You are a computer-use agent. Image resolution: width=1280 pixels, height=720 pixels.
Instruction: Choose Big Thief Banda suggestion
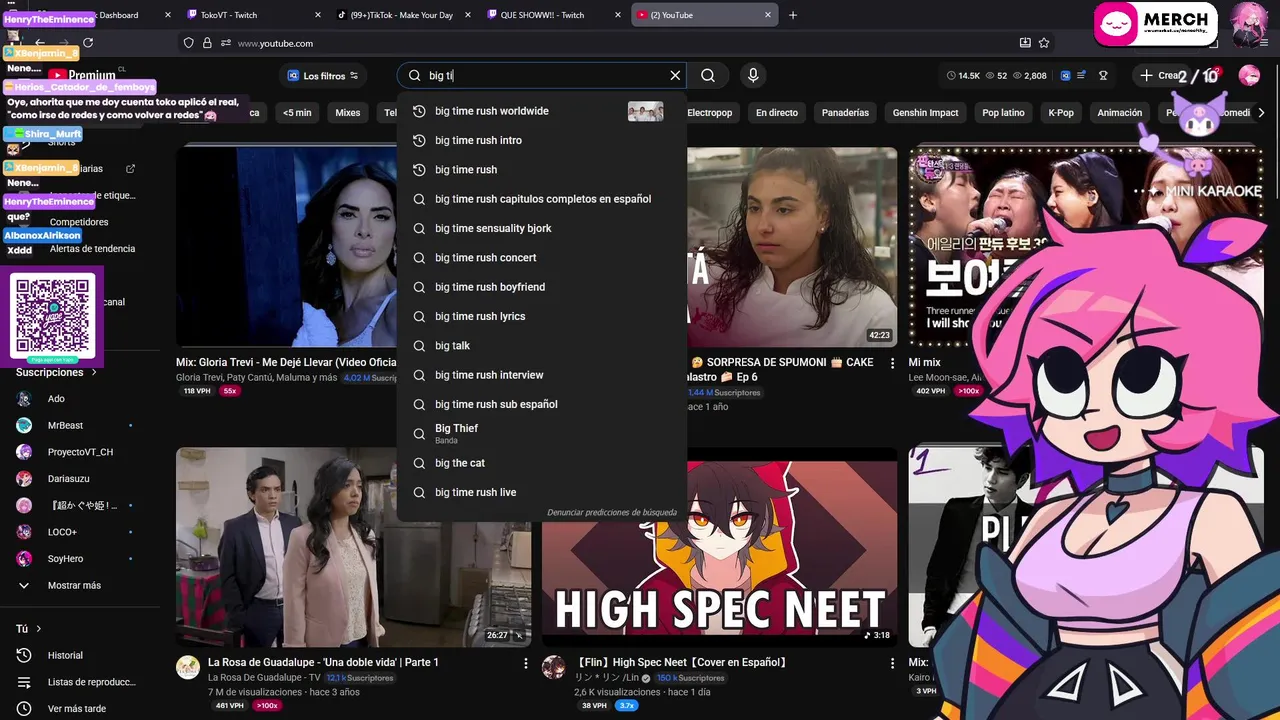point(541,433)
